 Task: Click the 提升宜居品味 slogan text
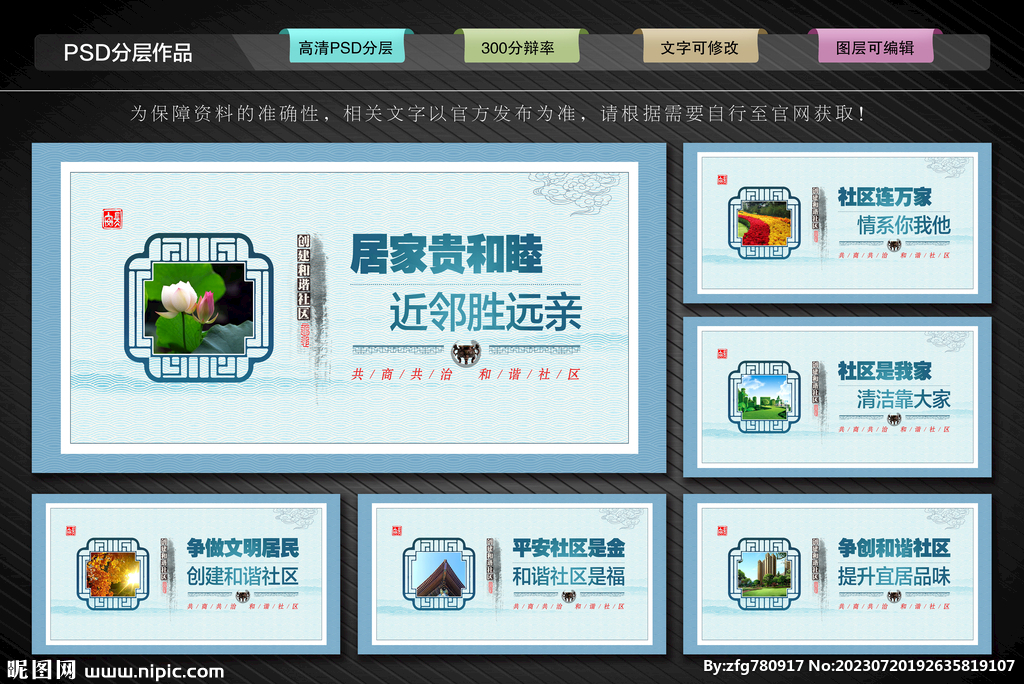tap(894, 576)
